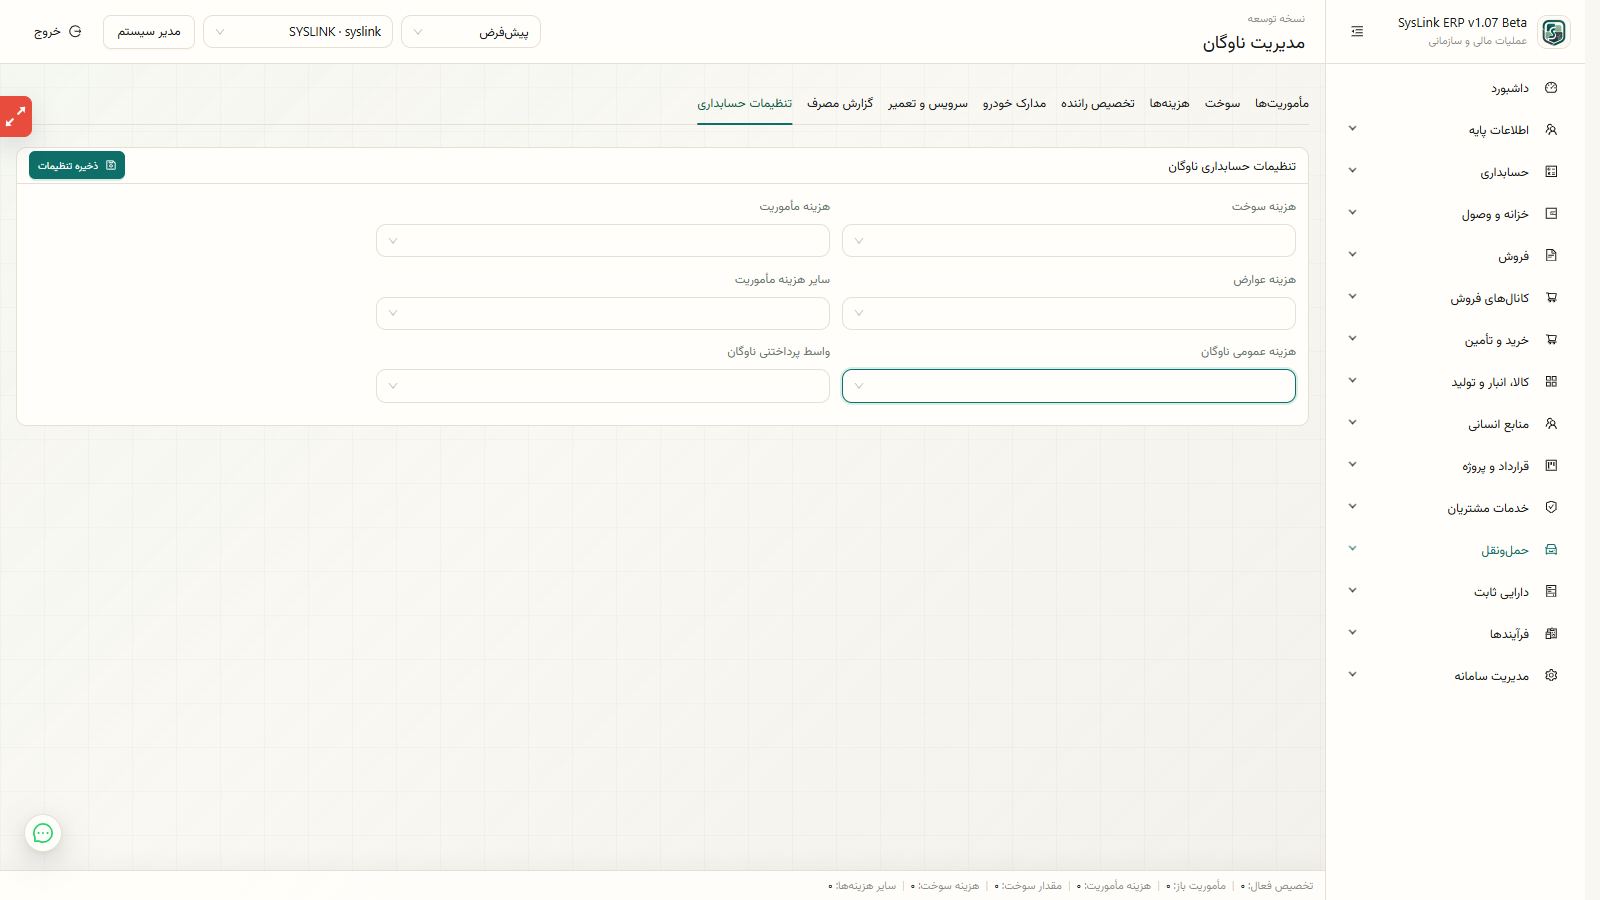This screenshot has height=900, width=1600.
Task: Switch to the سرویس و تعمیر tab
Action: (x=928, y=104)
